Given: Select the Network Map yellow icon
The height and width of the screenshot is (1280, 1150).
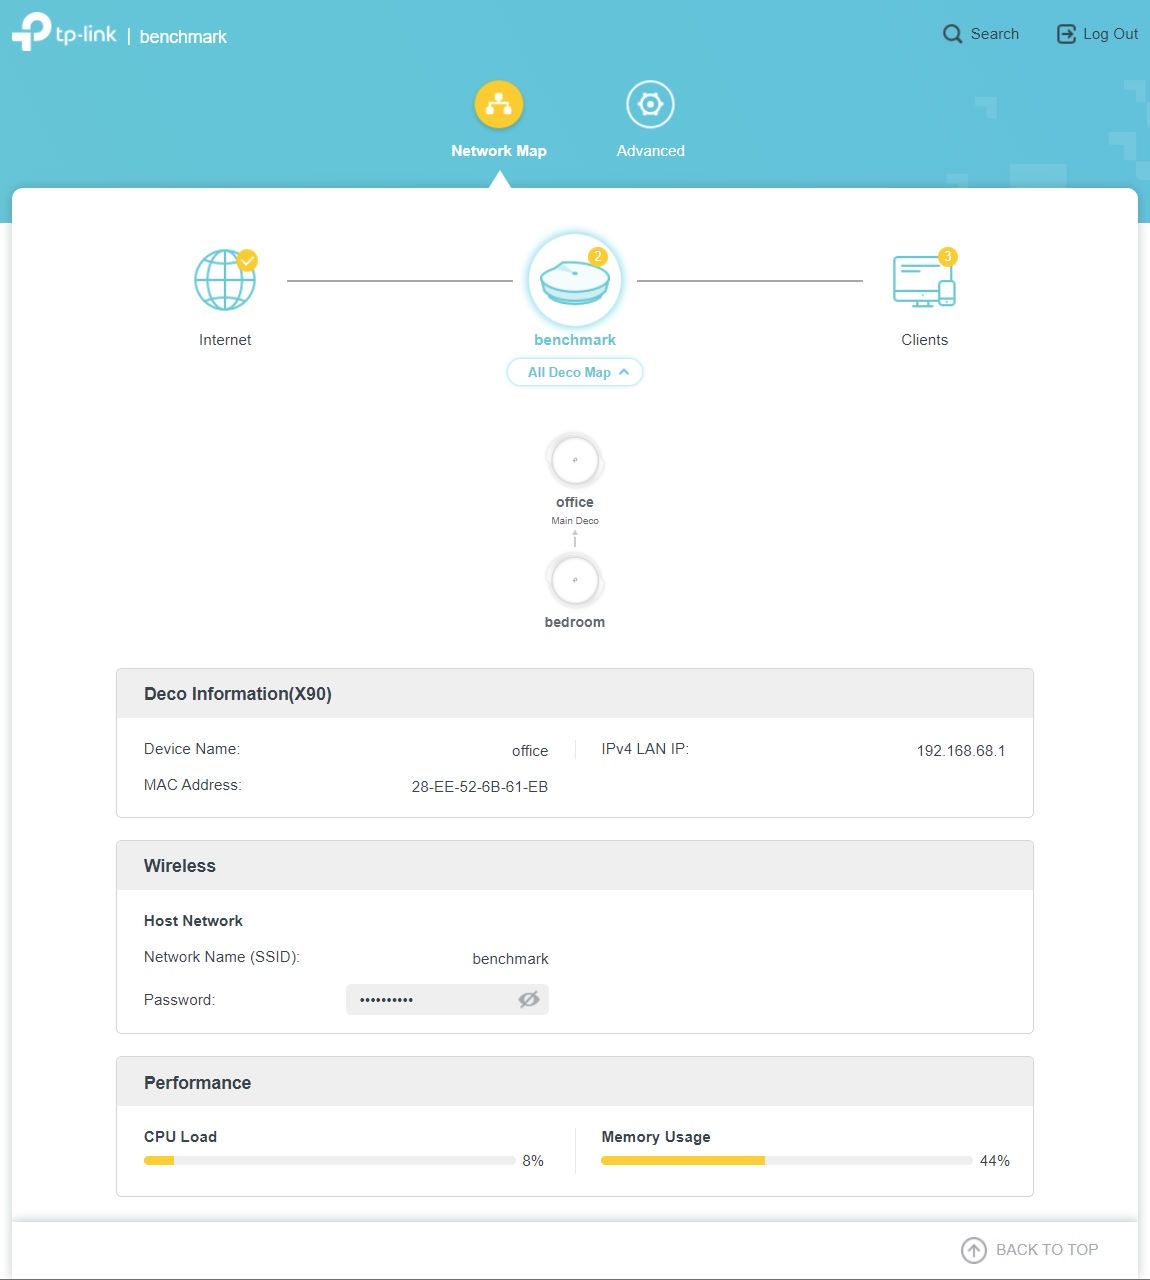Looking at the screenshot, I should [x=499, y=104].
